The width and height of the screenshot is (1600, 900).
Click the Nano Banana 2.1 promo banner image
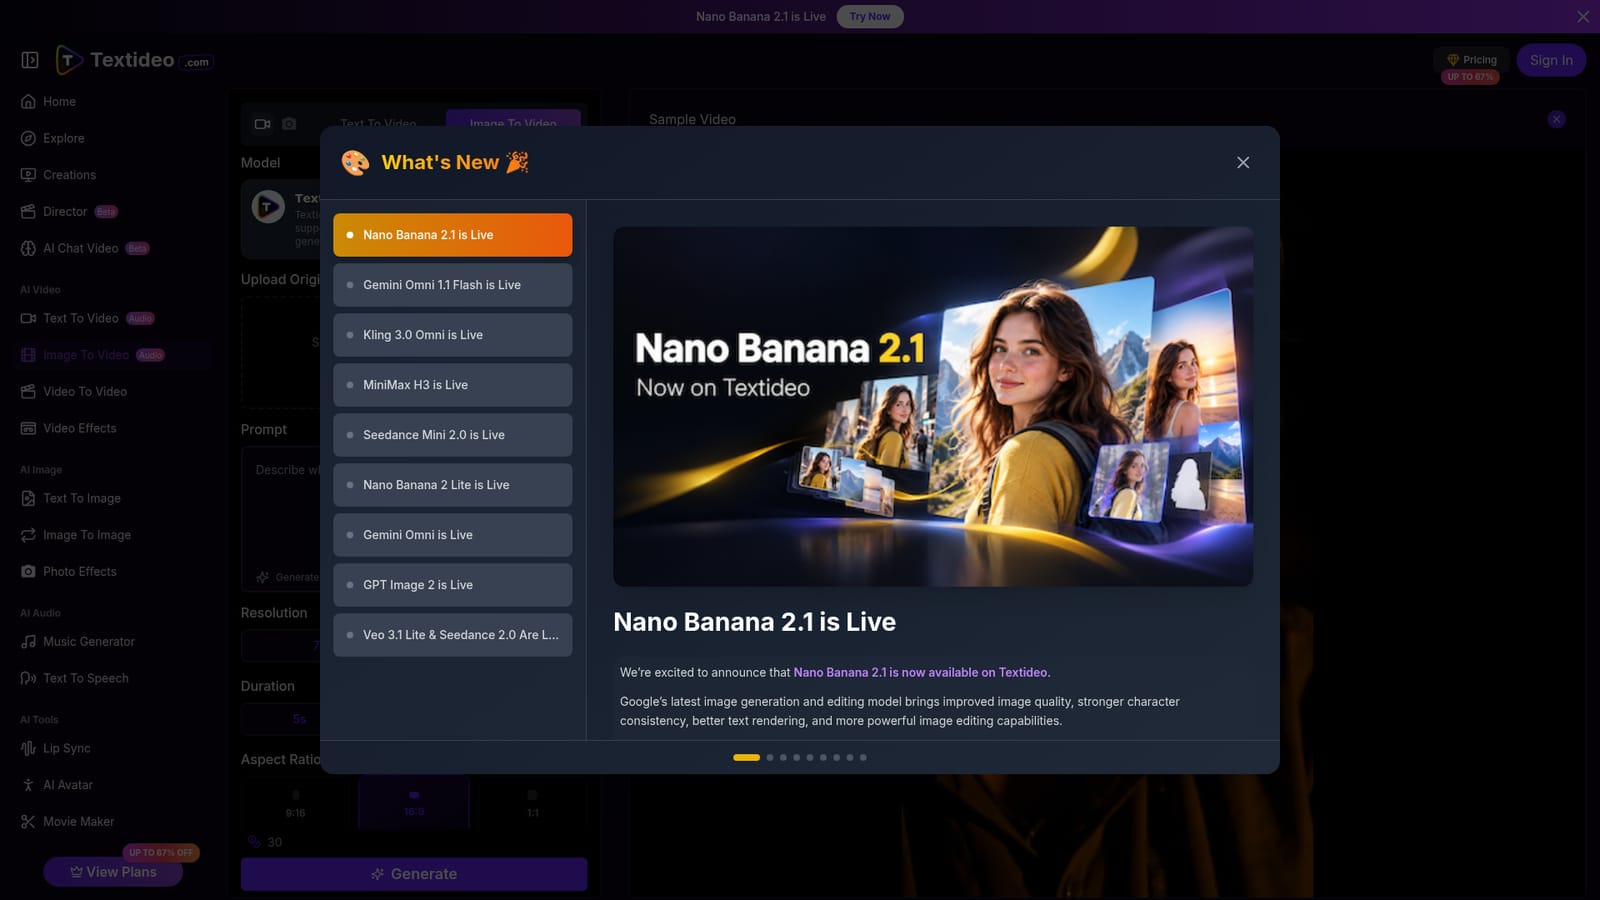point(933,406)
